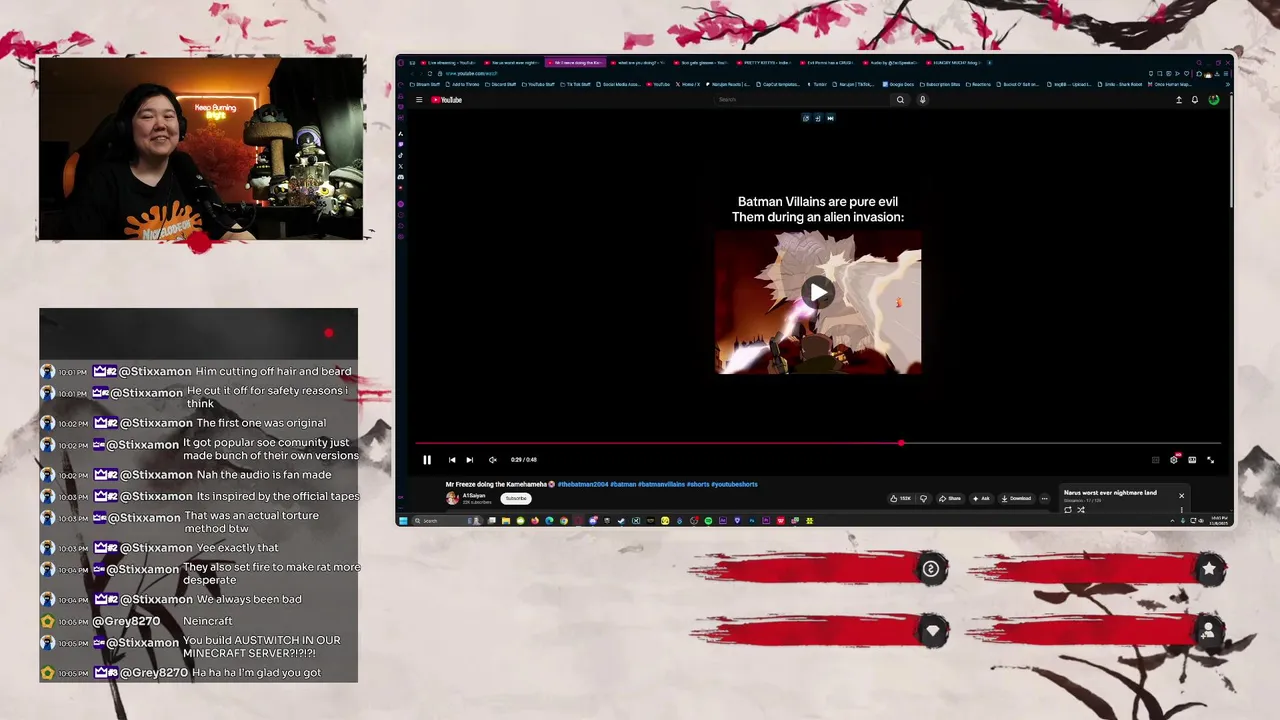Screen dimensions: 1280x720
Task: Click chat message 'We always been bad'
Action: (249, 599)
